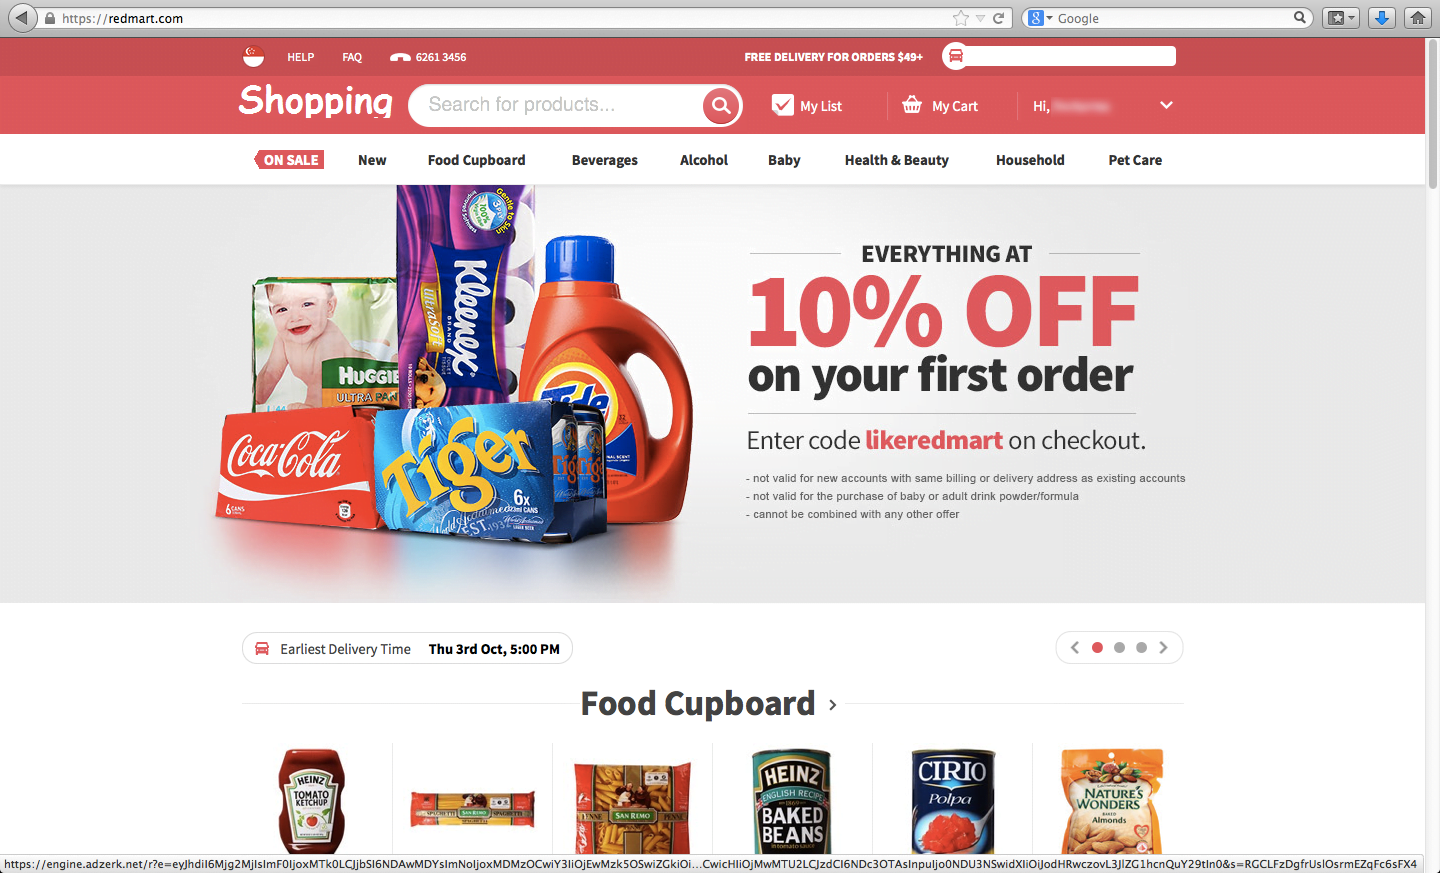Screen dimensions: 1440x873
Task: Open the Health & Beauty menu
Action: tap(896, 160)
